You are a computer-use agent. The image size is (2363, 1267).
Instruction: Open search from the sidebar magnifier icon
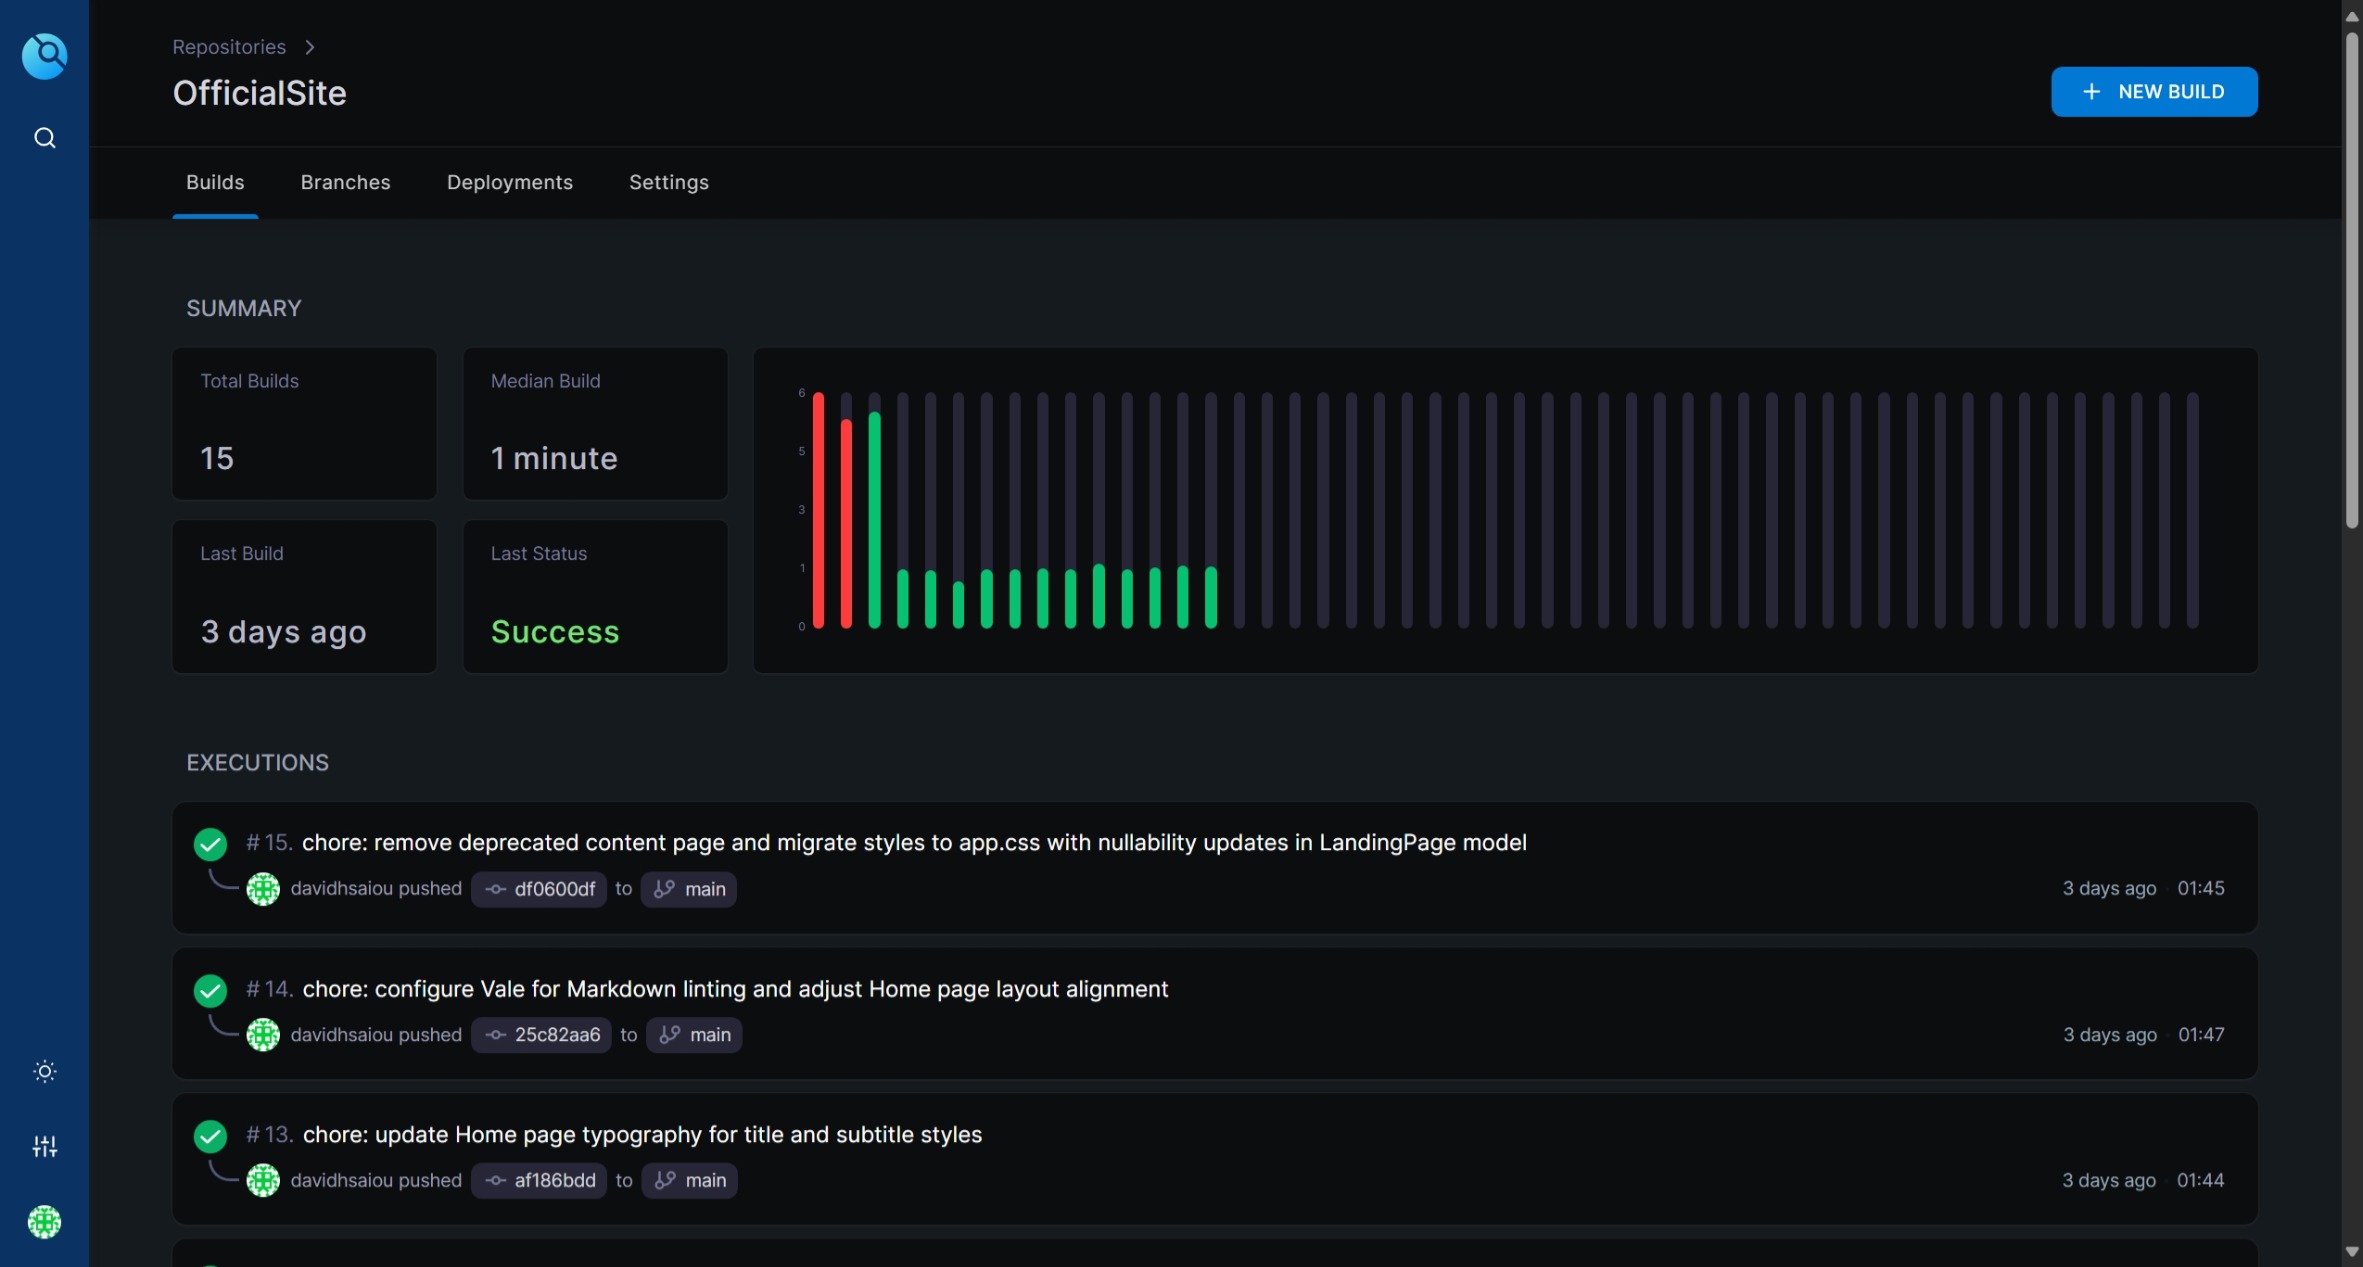pos(44,138)
